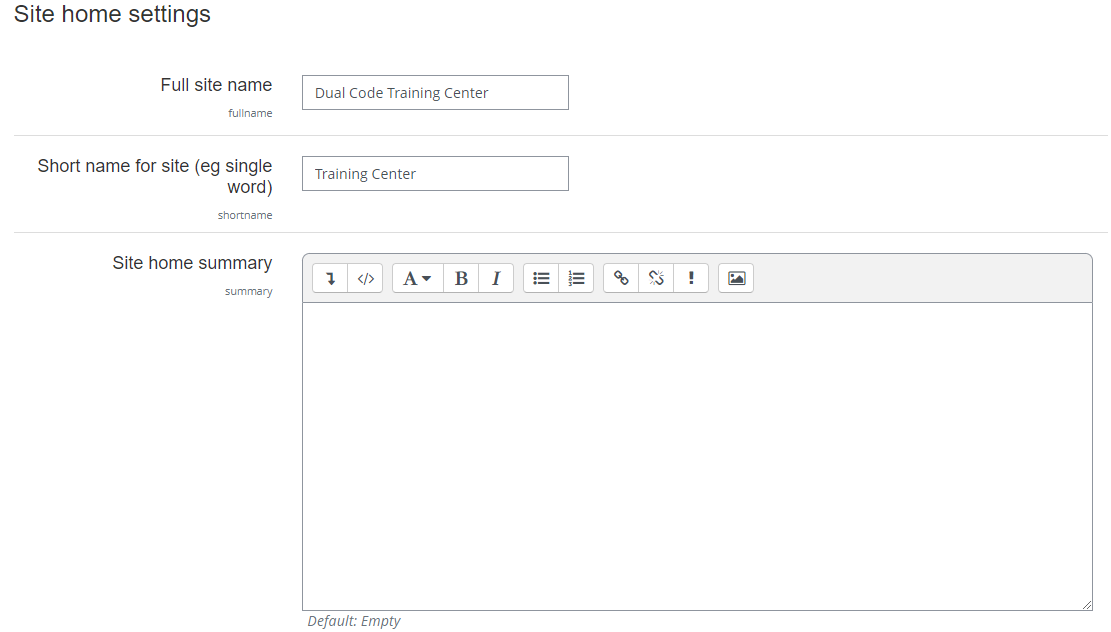The height and width of the screenshot is (632, 1111).
Task: Click inside the Site home summary text area
Action: click(696, 455)
